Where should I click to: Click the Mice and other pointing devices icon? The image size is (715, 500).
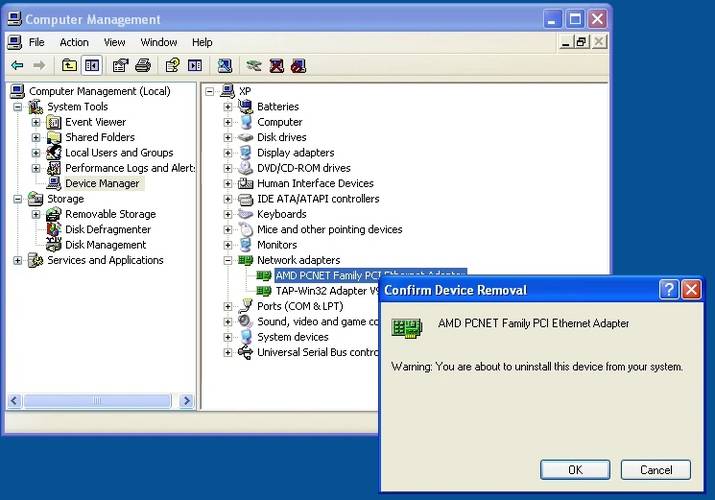pos(245,229)
